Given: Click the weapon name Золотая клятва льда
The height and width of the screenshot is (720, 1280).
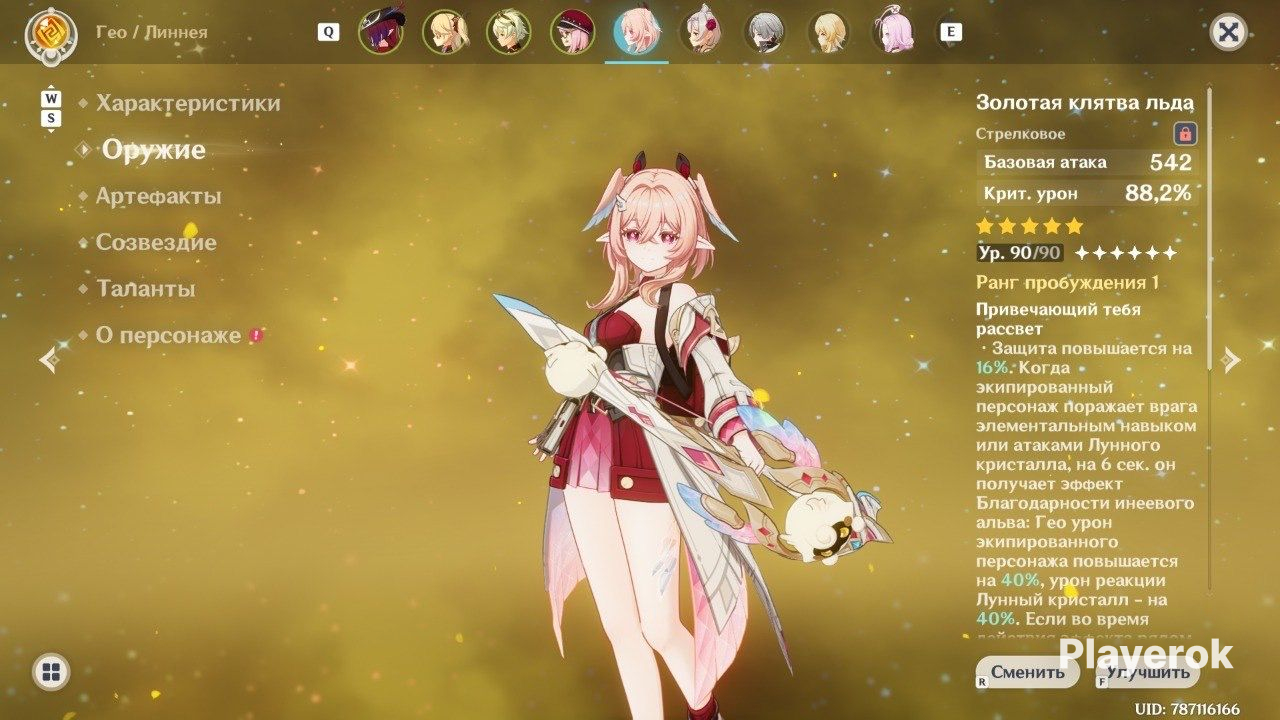Looking at the screenshot, I should tap(1085, 102).
